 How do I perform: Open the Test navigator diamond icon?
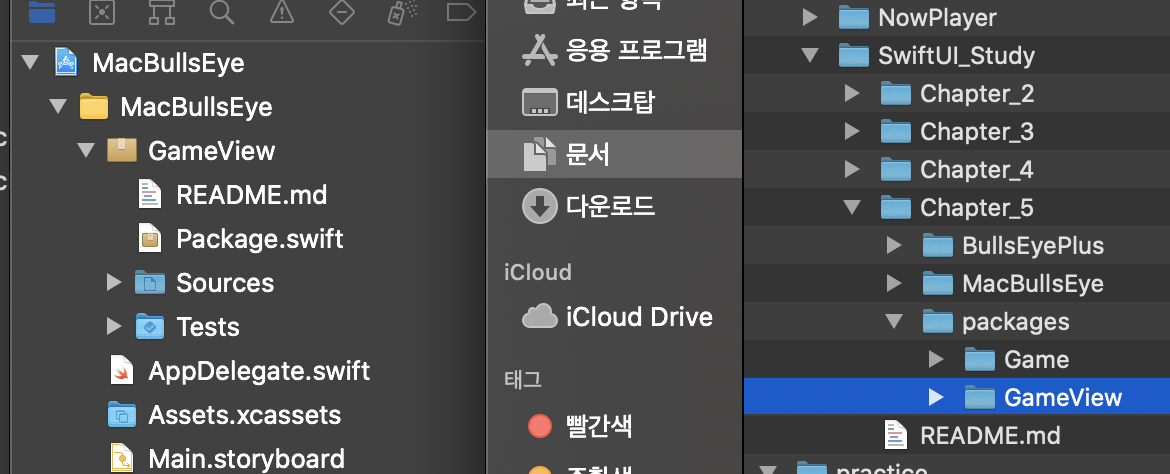pos(341,11)
